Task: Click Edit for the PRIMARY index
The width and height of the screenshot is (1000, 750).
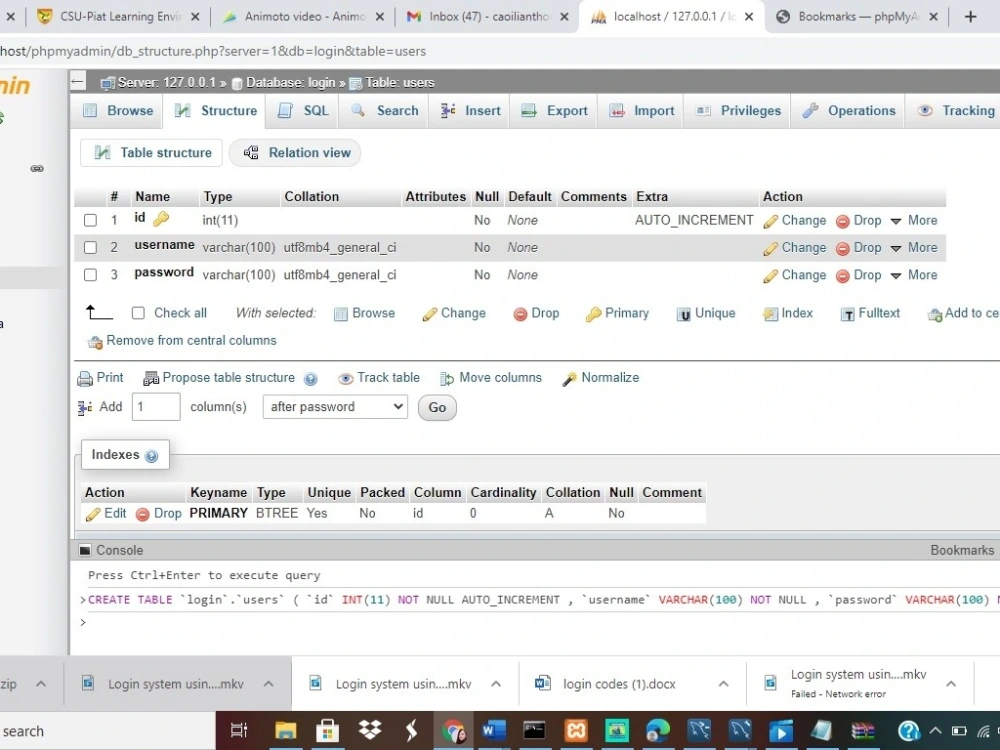Action: [x=106, y=513]
